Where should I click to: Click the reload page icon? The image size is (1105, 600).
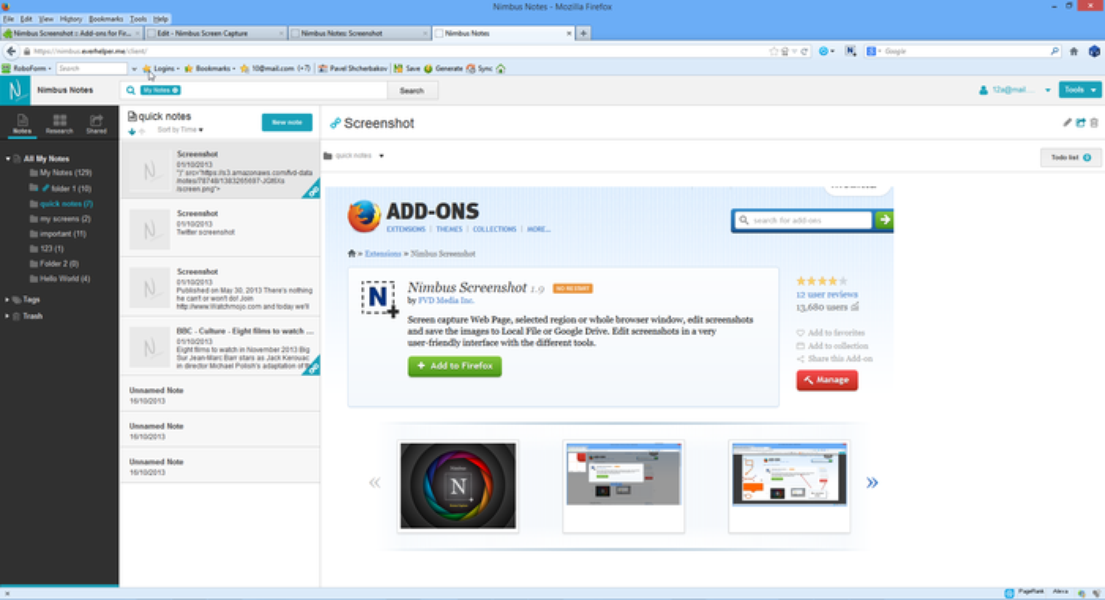point(804,51)
